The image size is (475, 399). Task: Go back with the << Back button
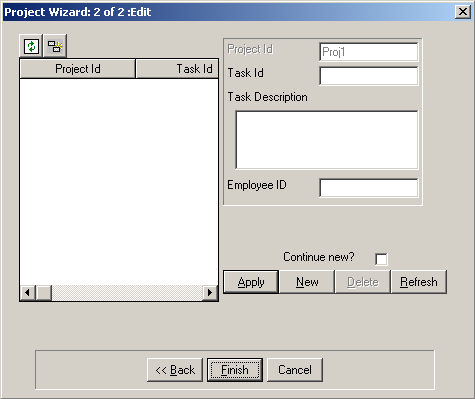click(175, 370)
